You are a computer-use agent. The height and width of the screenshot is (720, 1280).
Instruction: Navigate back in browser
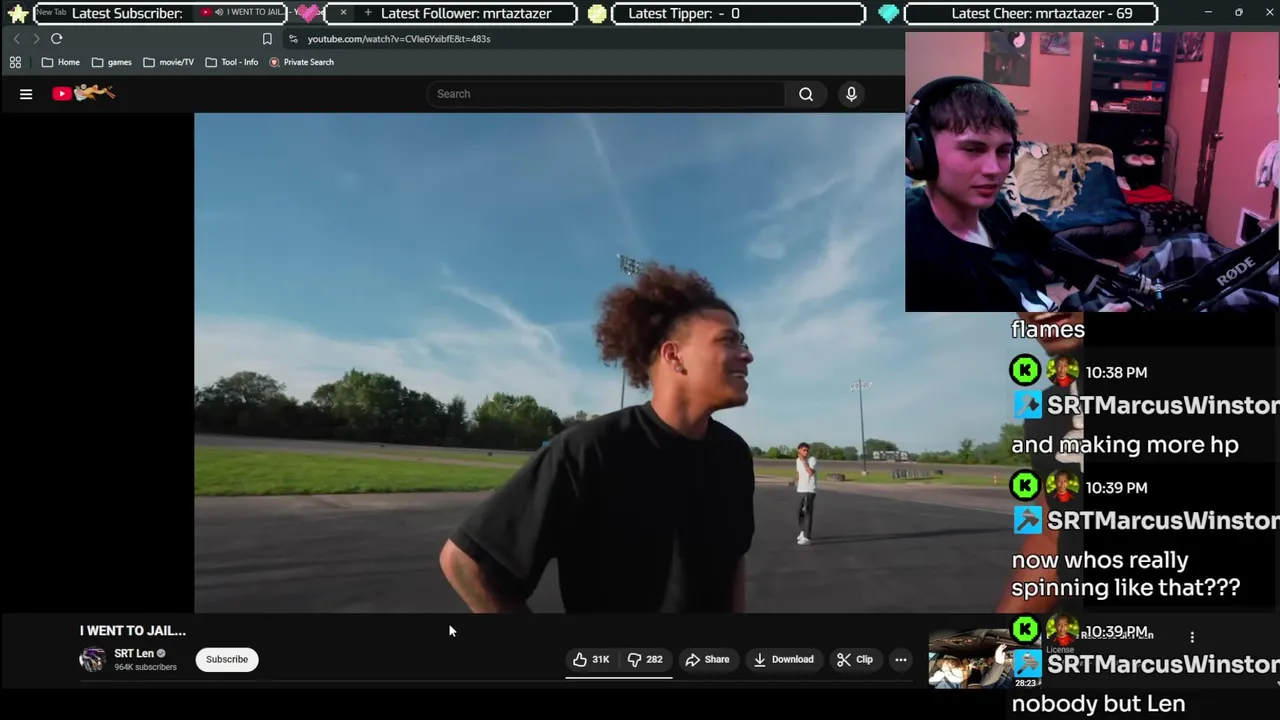click(16, 39)
